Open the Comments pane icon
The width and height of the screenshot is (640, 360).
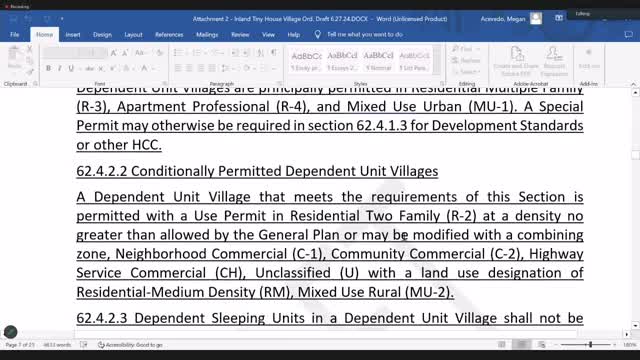[x=629, y=35]
